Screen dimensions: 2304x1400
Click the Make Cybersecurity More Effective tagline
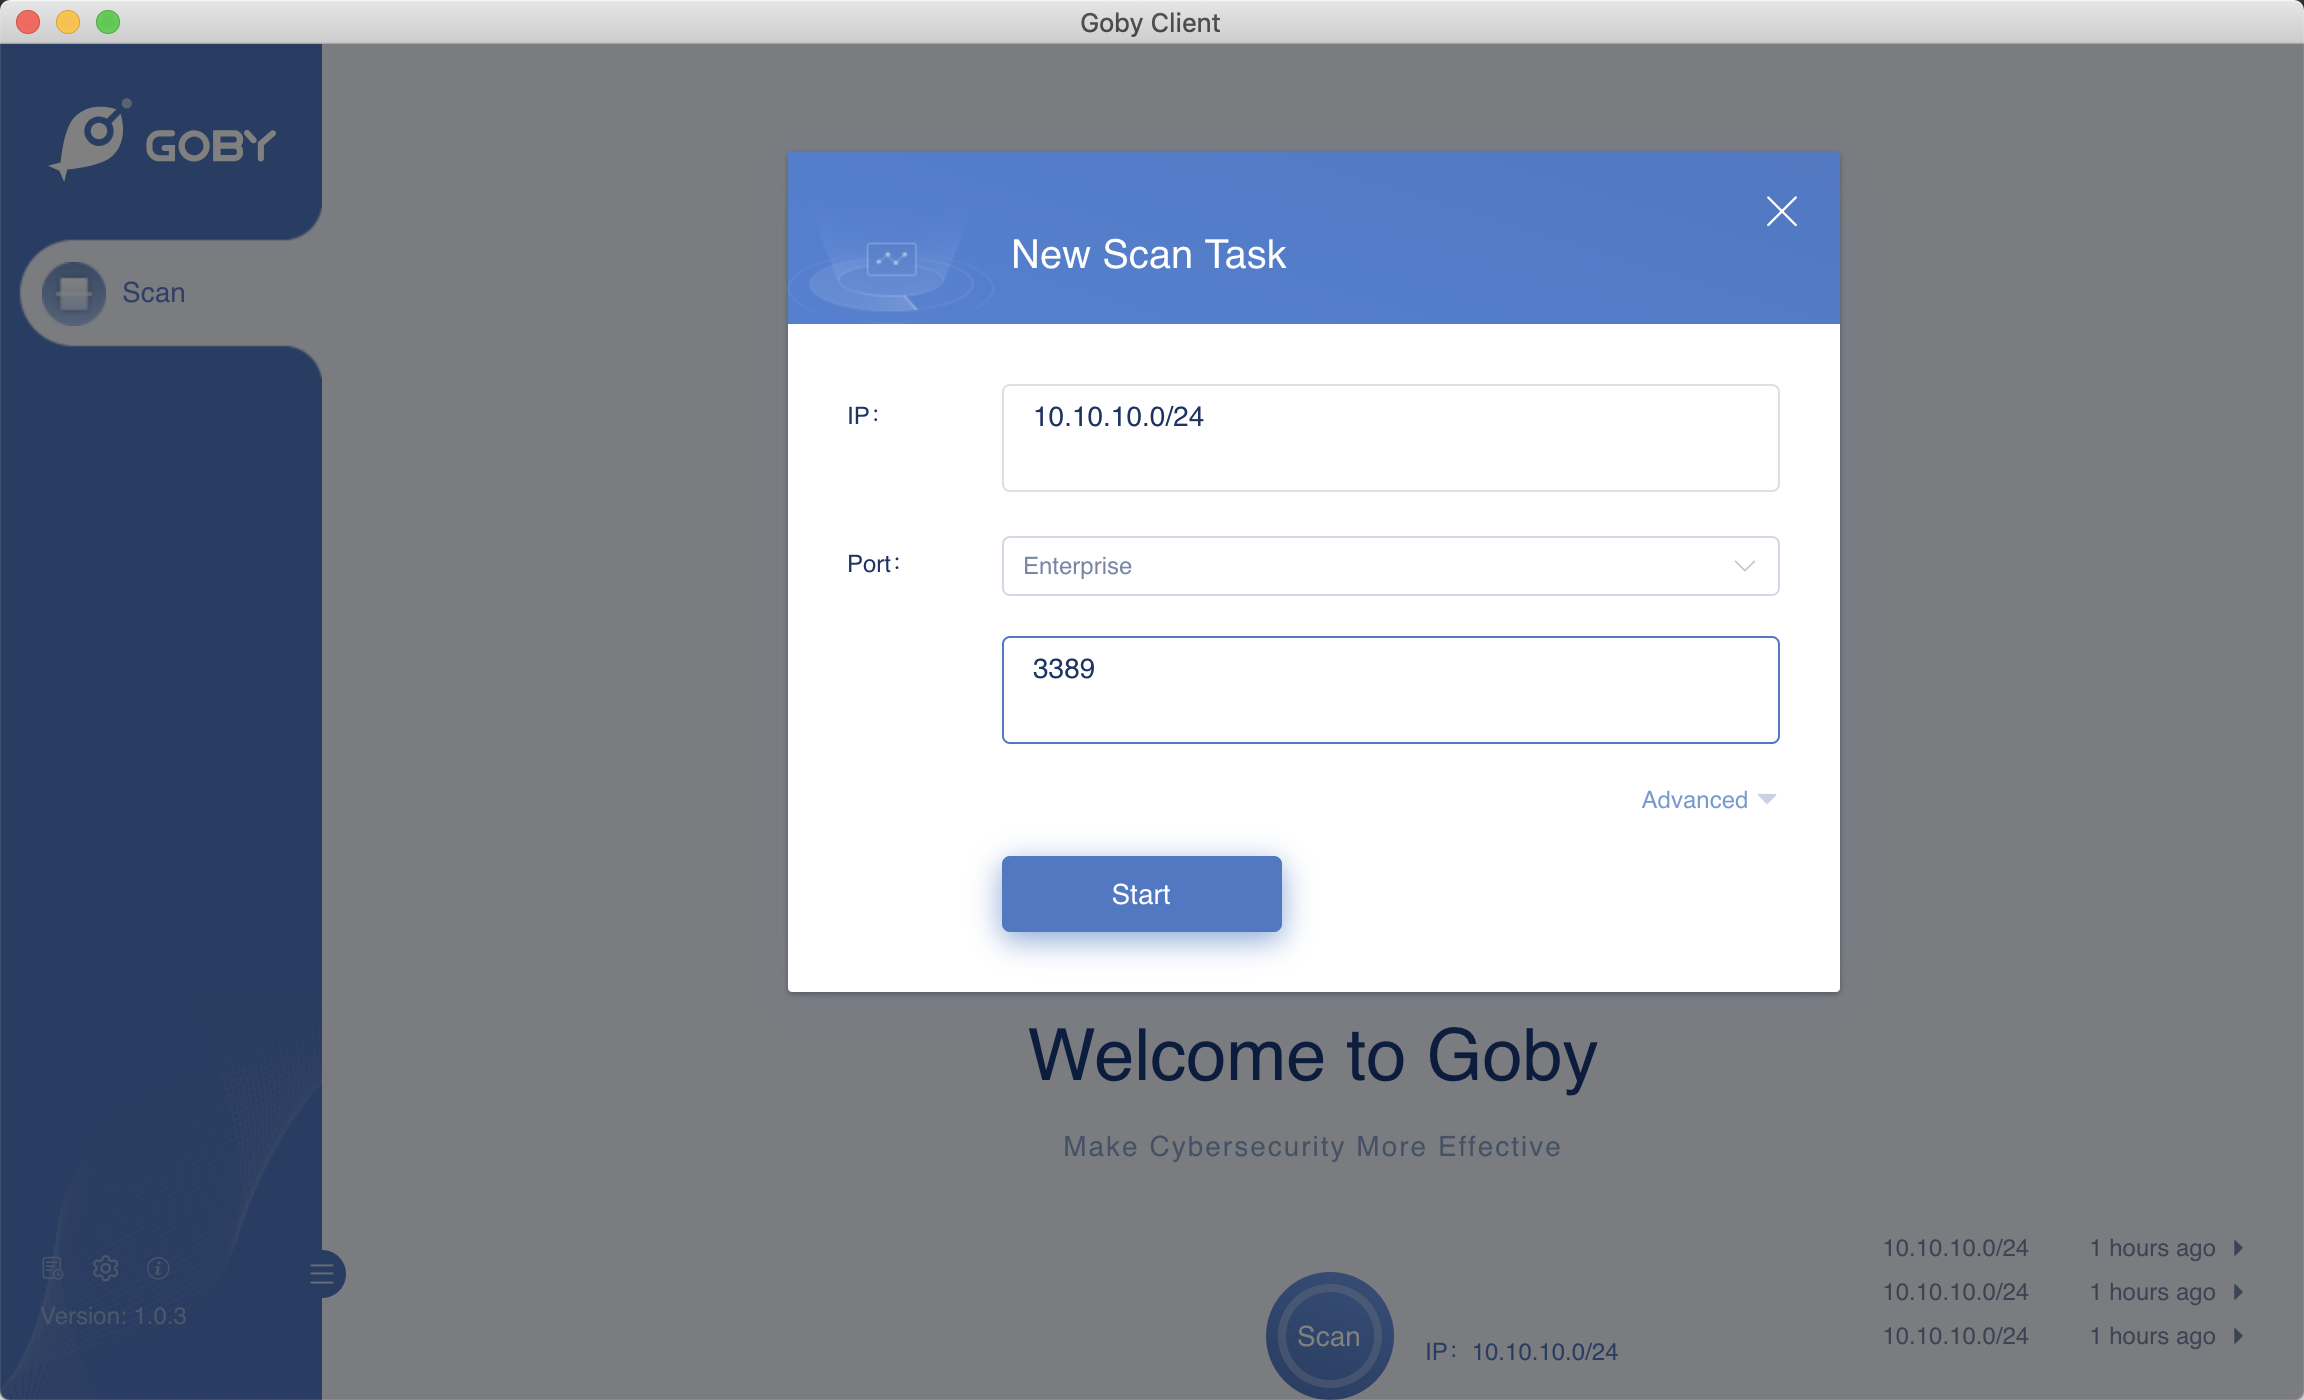1312,1146
